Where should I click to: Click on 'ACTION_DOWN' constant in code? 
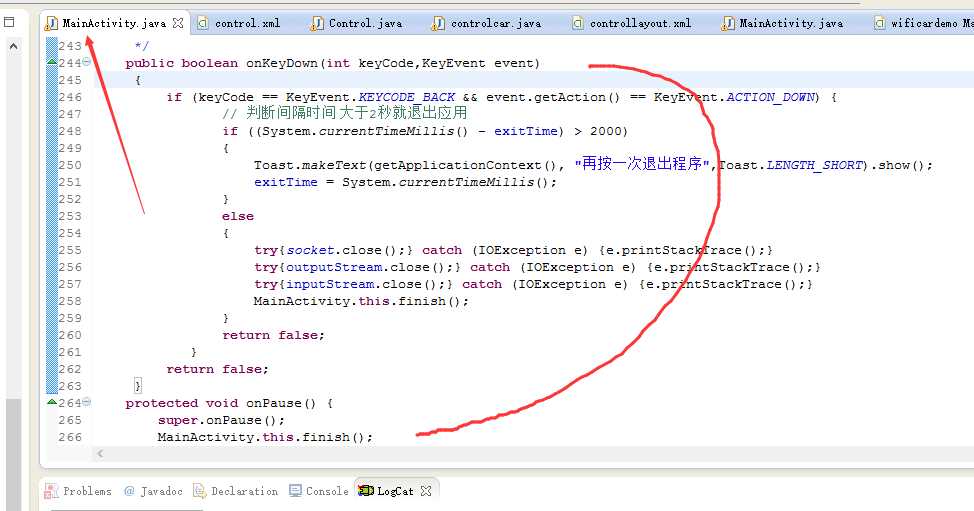point(770,97)
